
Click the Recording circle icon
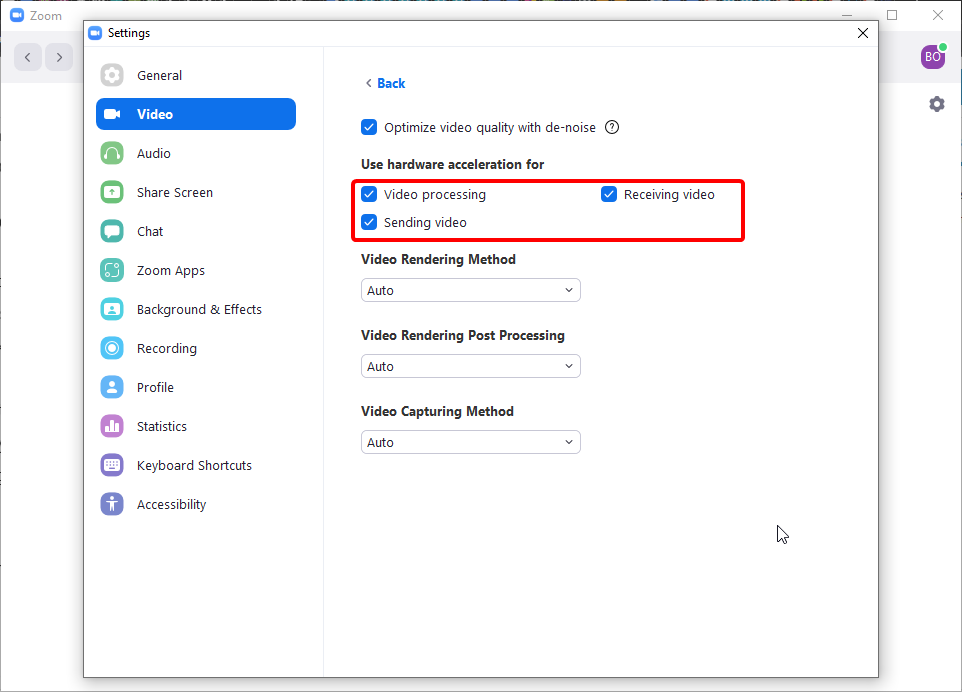click(112, 348)
